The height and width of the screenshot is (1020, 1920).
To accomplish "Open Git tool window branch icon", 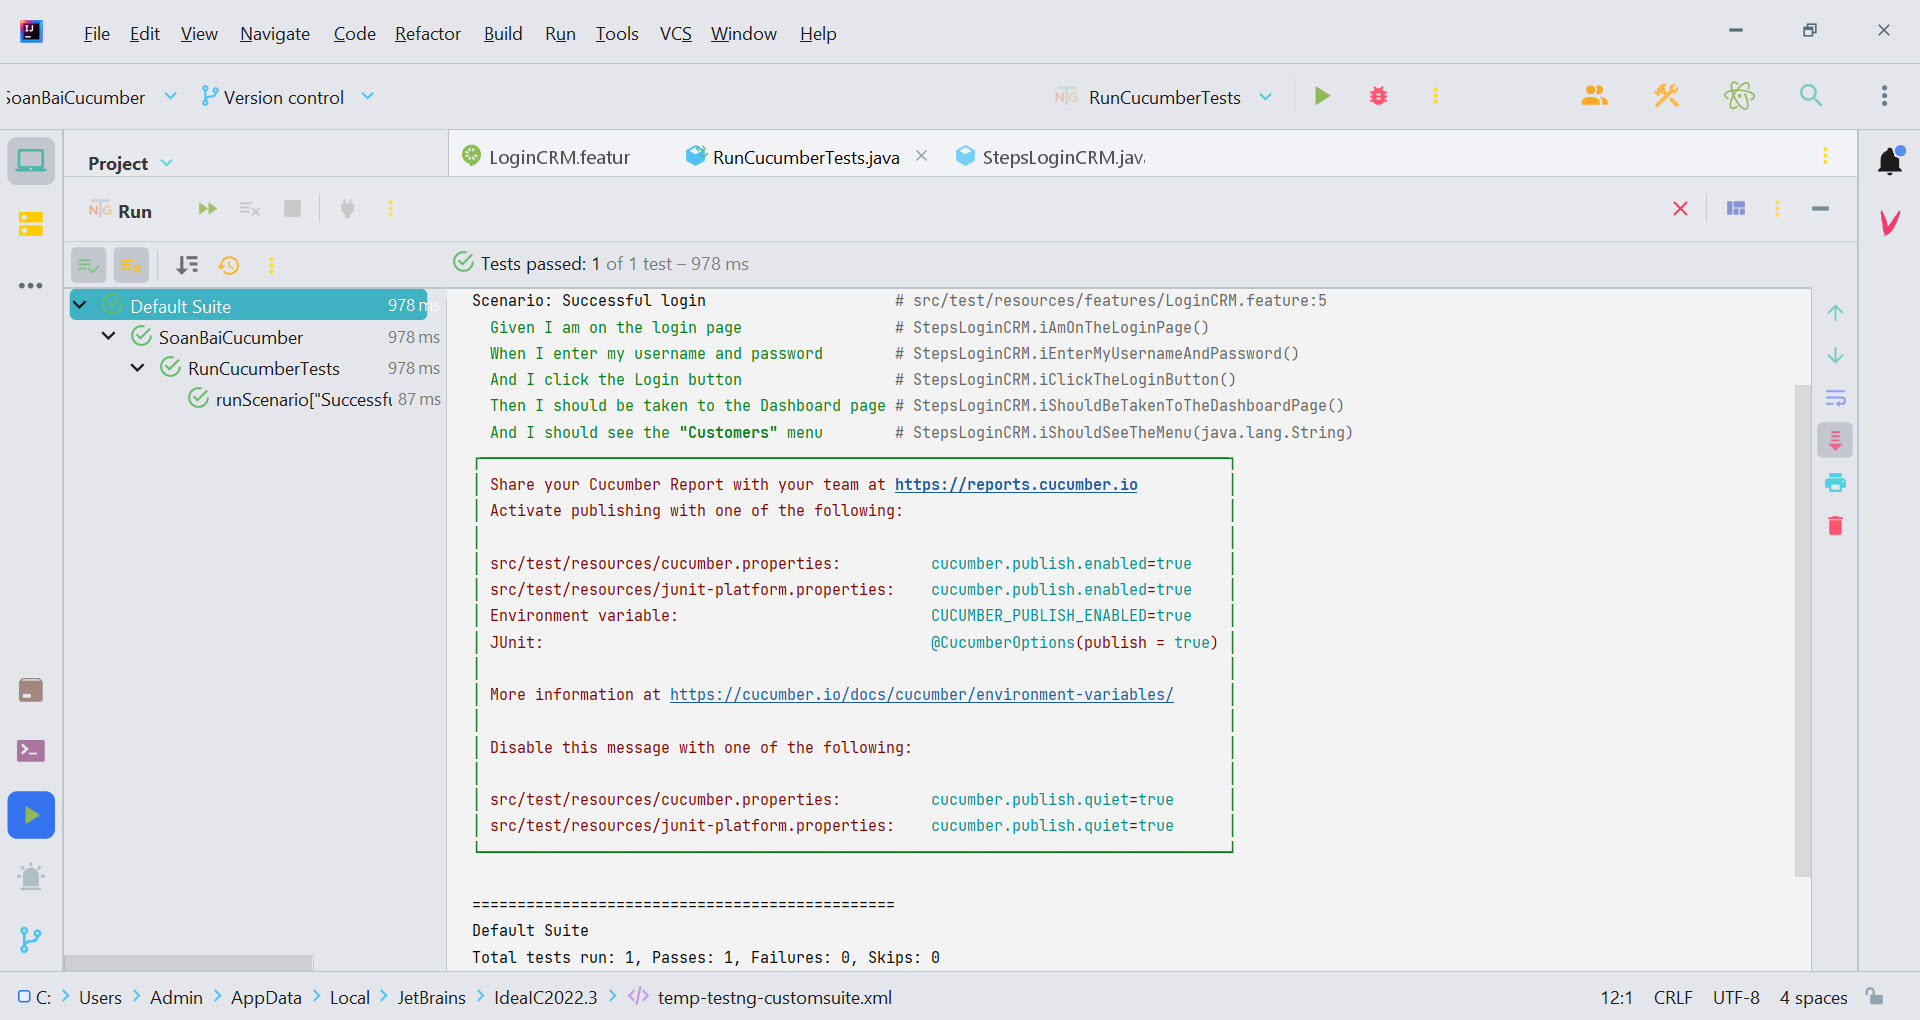I will tap(31, 940).
